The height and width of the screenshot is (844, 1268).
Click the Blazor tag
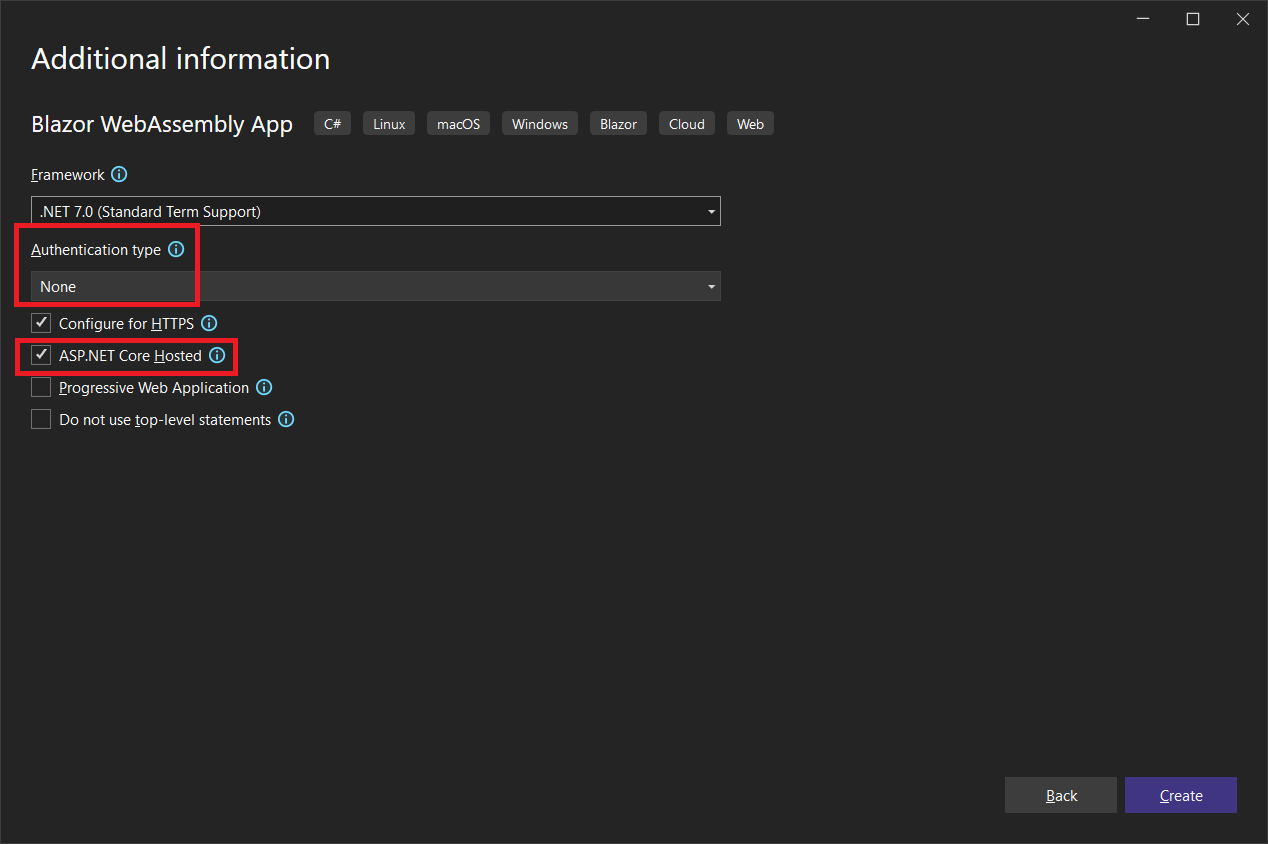coord(618,124)
